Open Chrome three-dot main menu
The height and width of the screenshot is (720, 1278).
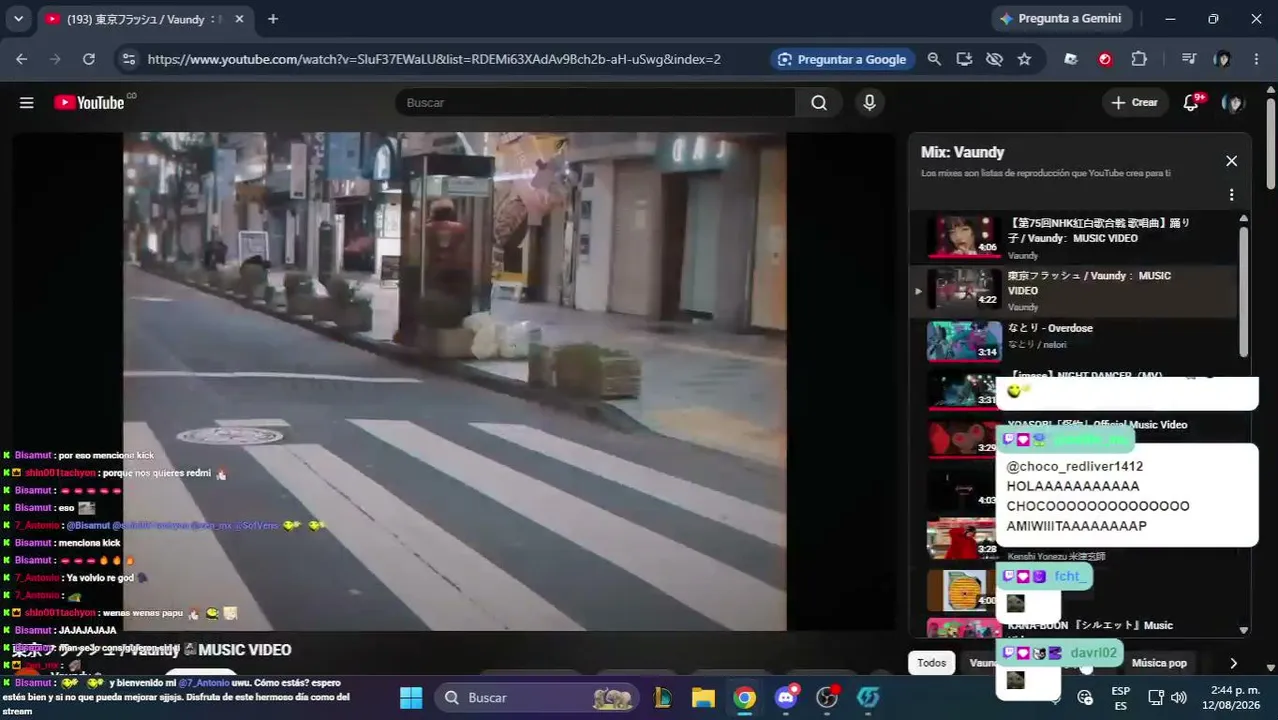pos(1256,59)
